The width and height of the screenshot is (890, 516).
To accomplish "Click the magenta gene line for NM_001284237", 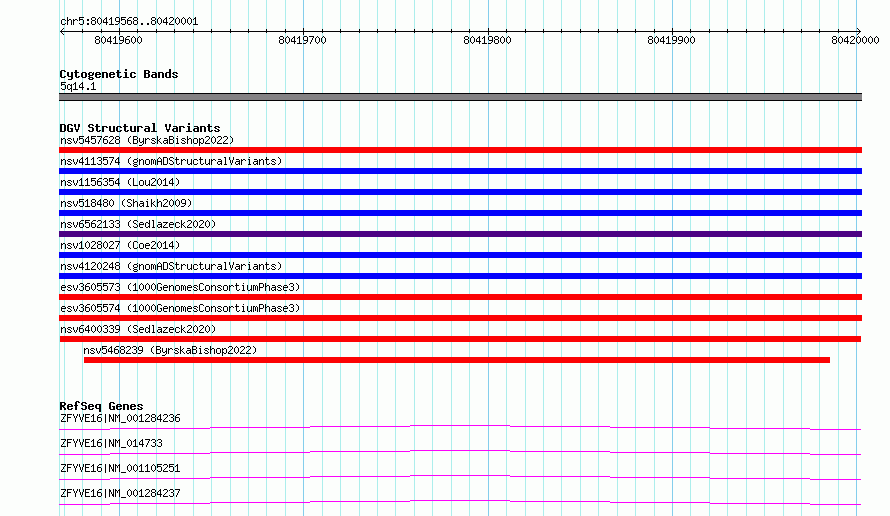I will pyautogui.click(x=460, y=502).
